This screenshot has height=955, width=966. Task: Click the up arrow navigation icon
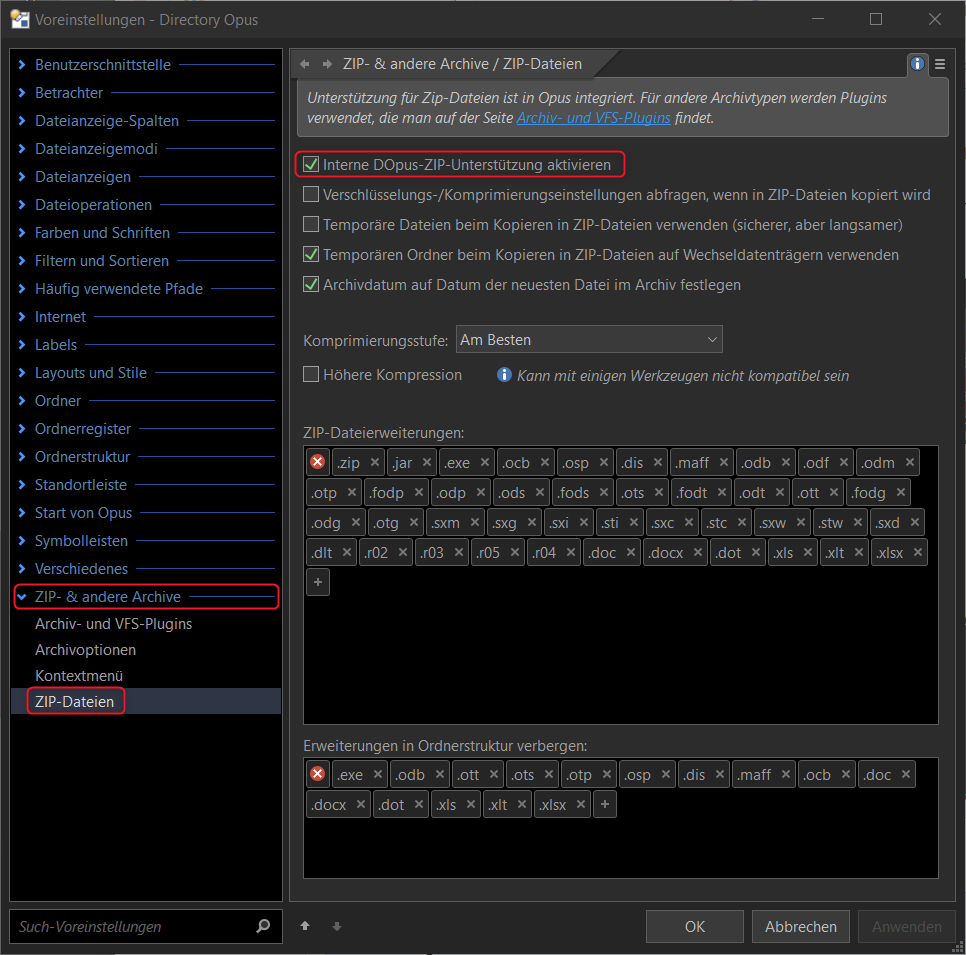[x=305, y=926]
